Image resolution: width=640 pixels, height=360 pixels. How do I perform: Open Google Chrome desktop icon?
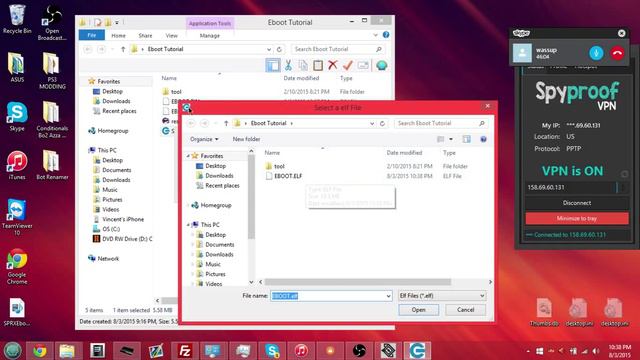17,267
